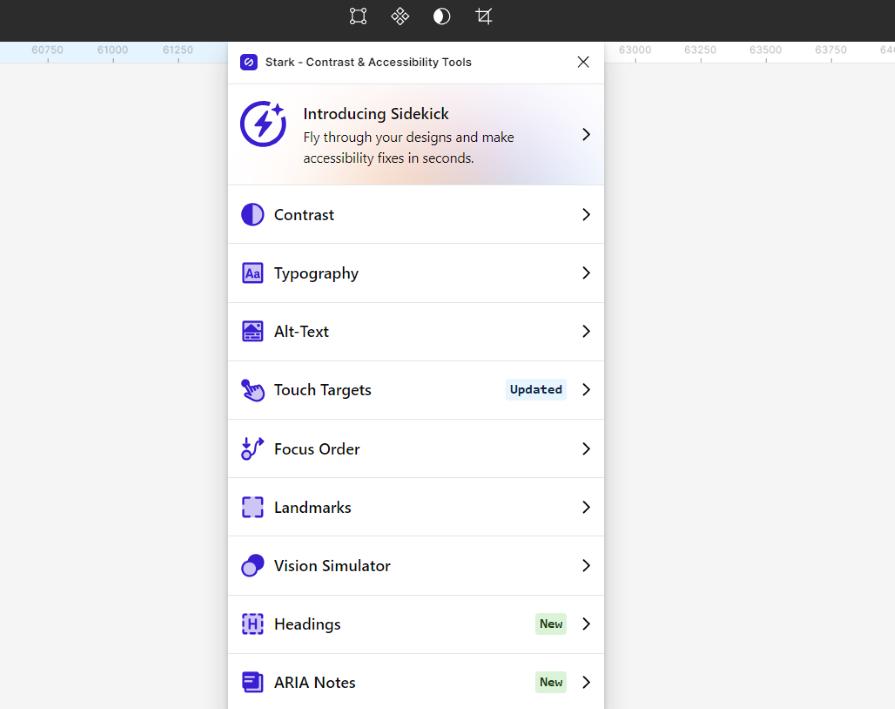The width and height of the screenshot is (895, 709).
Task: Click the half-moon contrast icon in top toolbar
Action: 441,16
